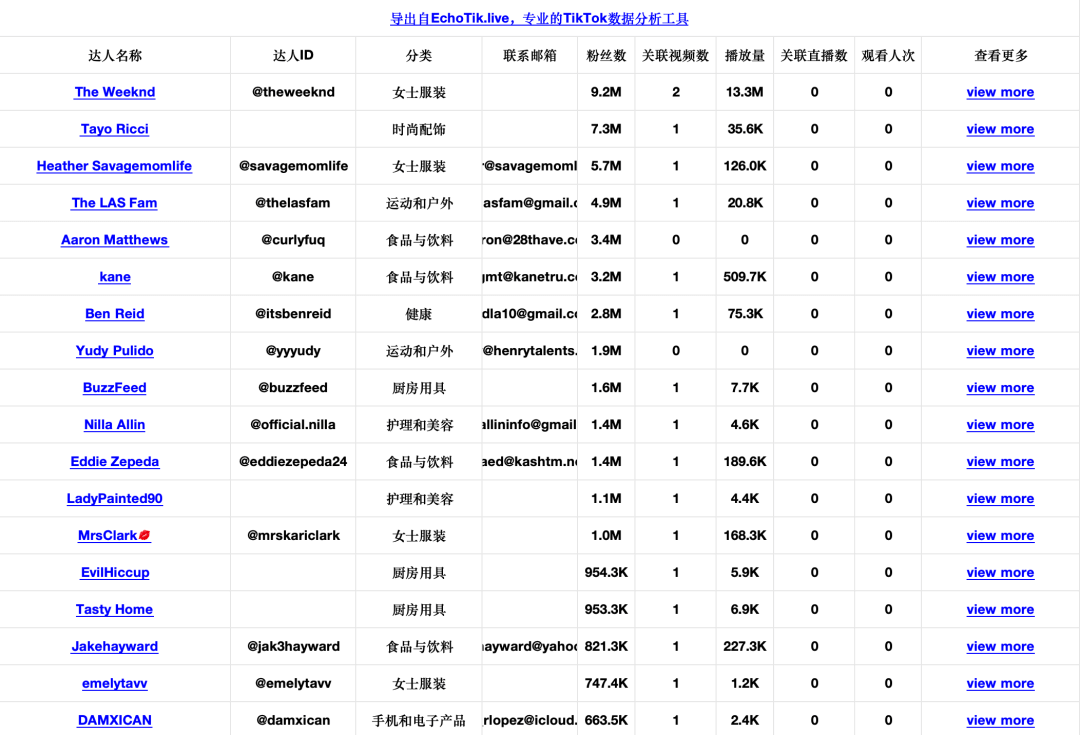Select the @savagemomlife ID cell
This screenshot has width=1080, height=735.
[x=293, y=166]
